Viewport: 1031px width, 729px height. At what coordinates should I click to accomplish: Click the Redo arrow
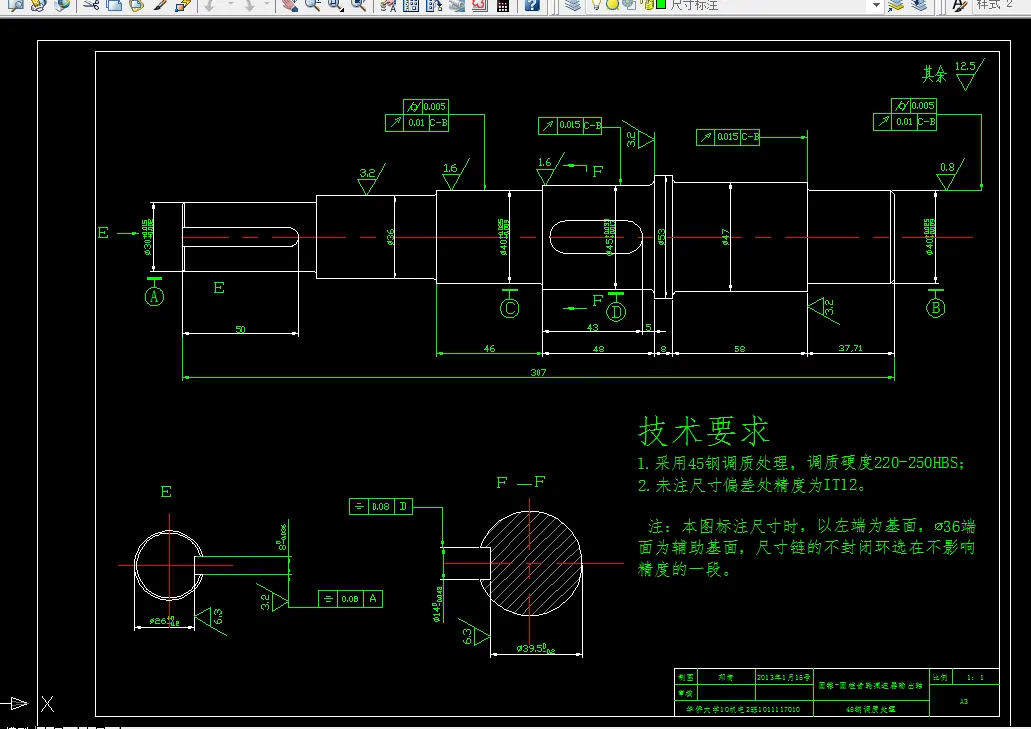pyautogui.click(x=249, y=5)
